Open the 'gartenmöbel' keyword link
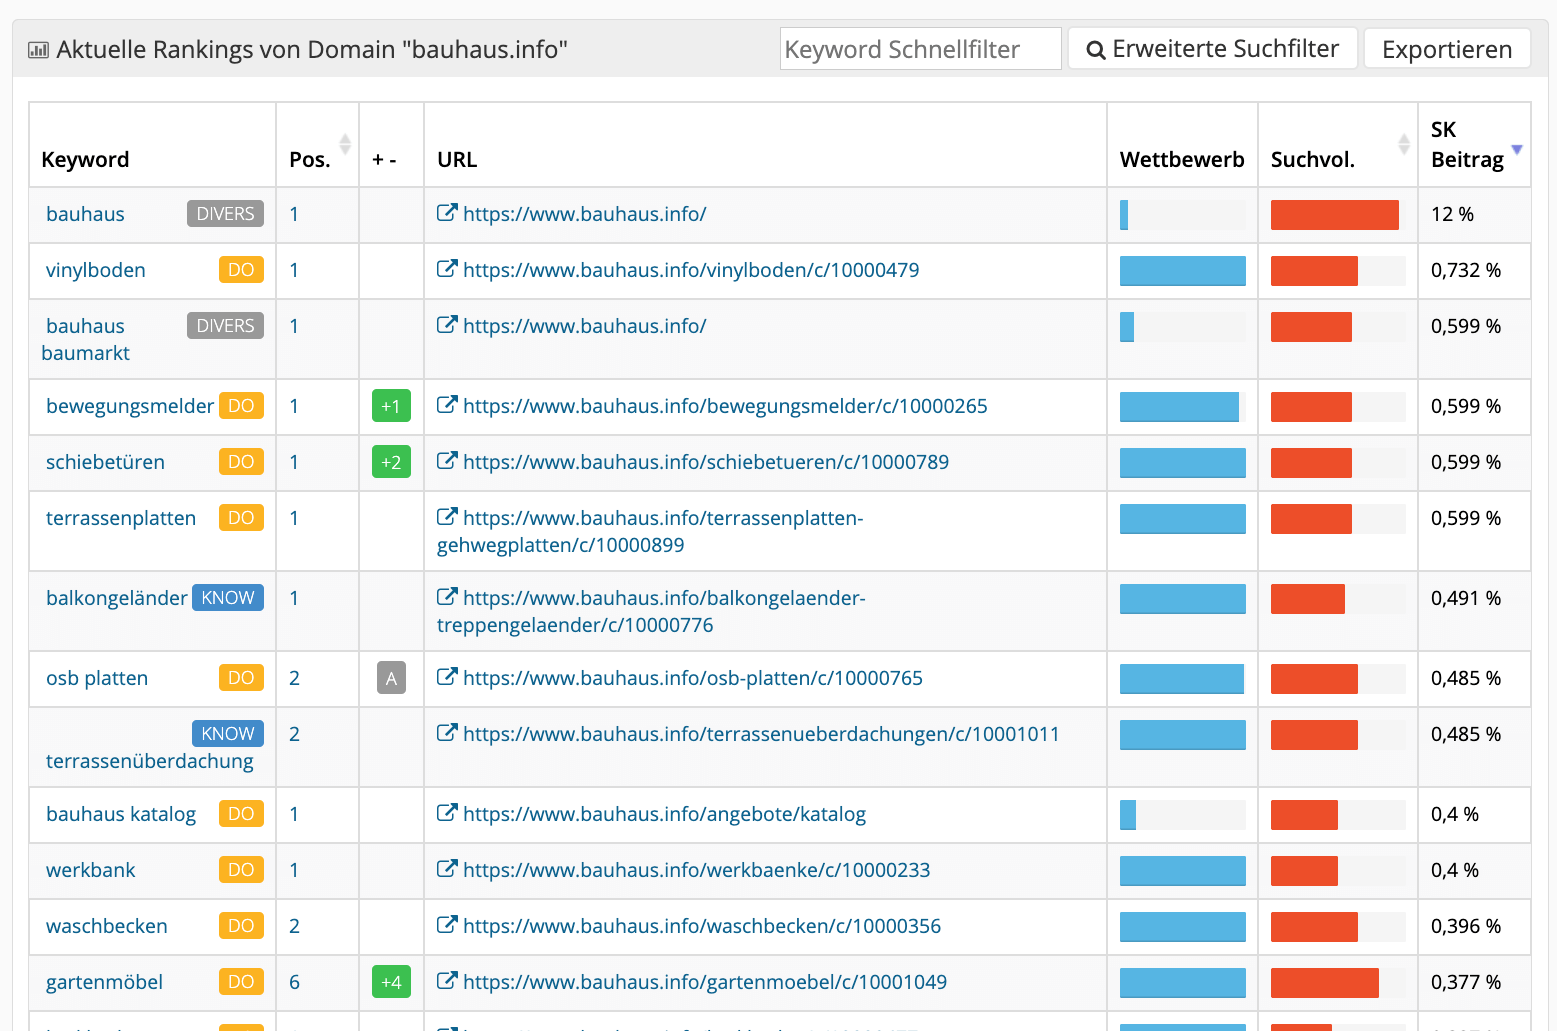 pos(104,982)
